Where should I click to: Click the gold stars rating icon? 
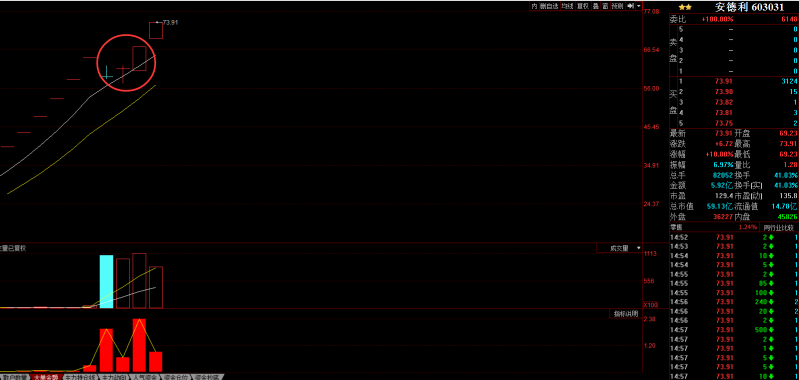coord(685,7)
